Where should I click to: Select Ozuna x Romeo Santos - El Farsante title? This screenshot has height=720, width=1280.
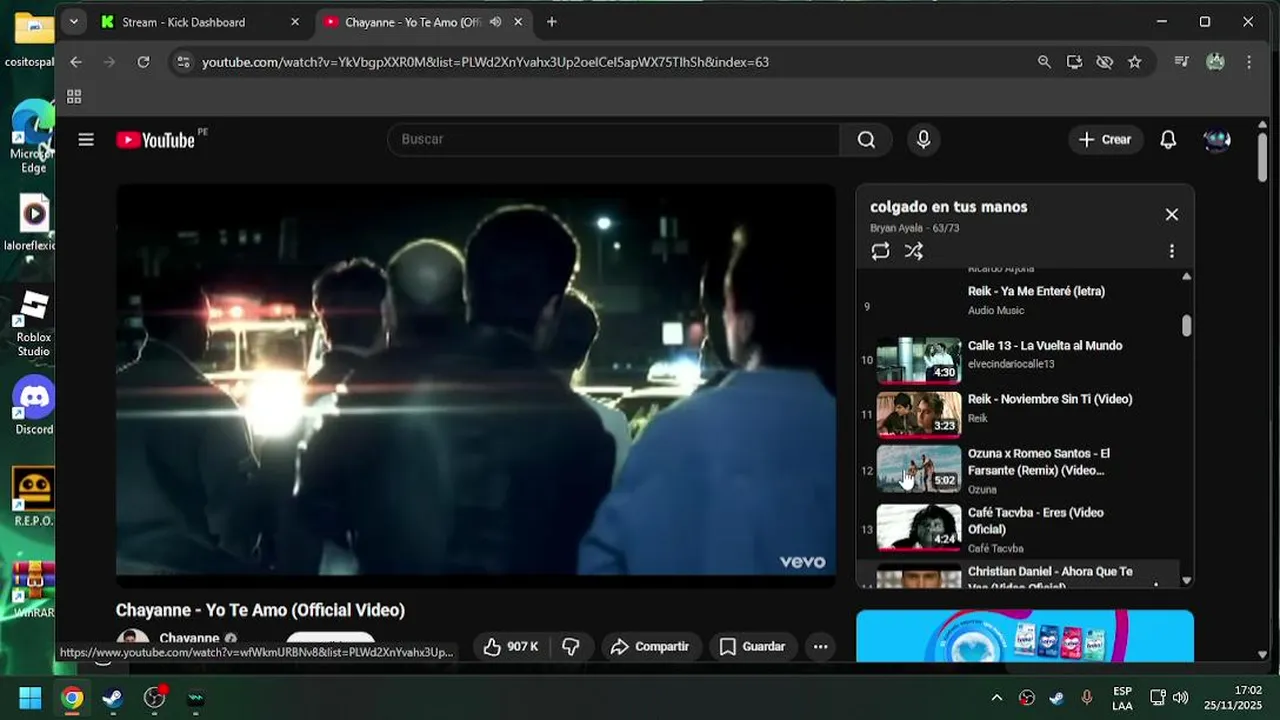click(x=1039, y=462)
